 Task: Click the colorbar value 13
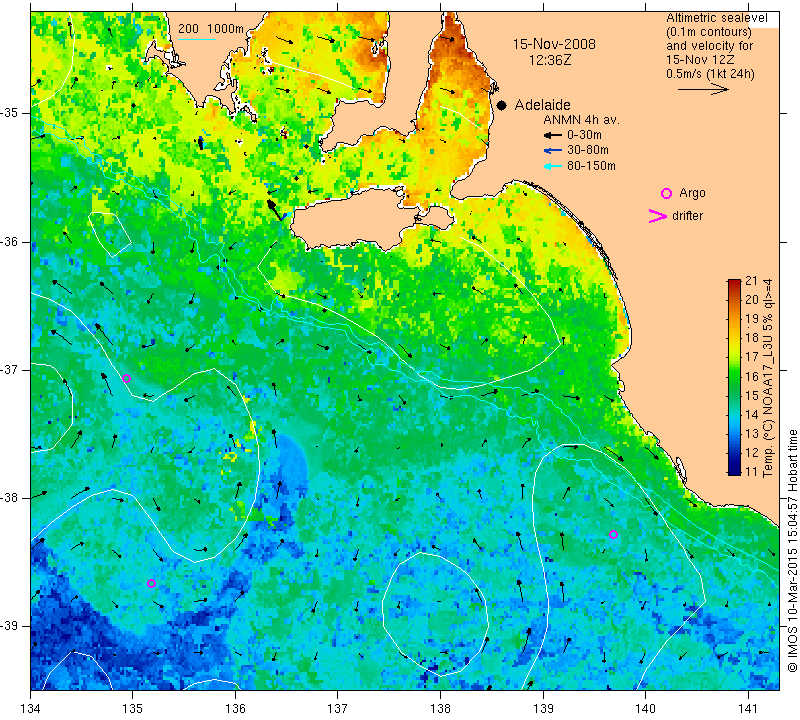click(752, 433)
